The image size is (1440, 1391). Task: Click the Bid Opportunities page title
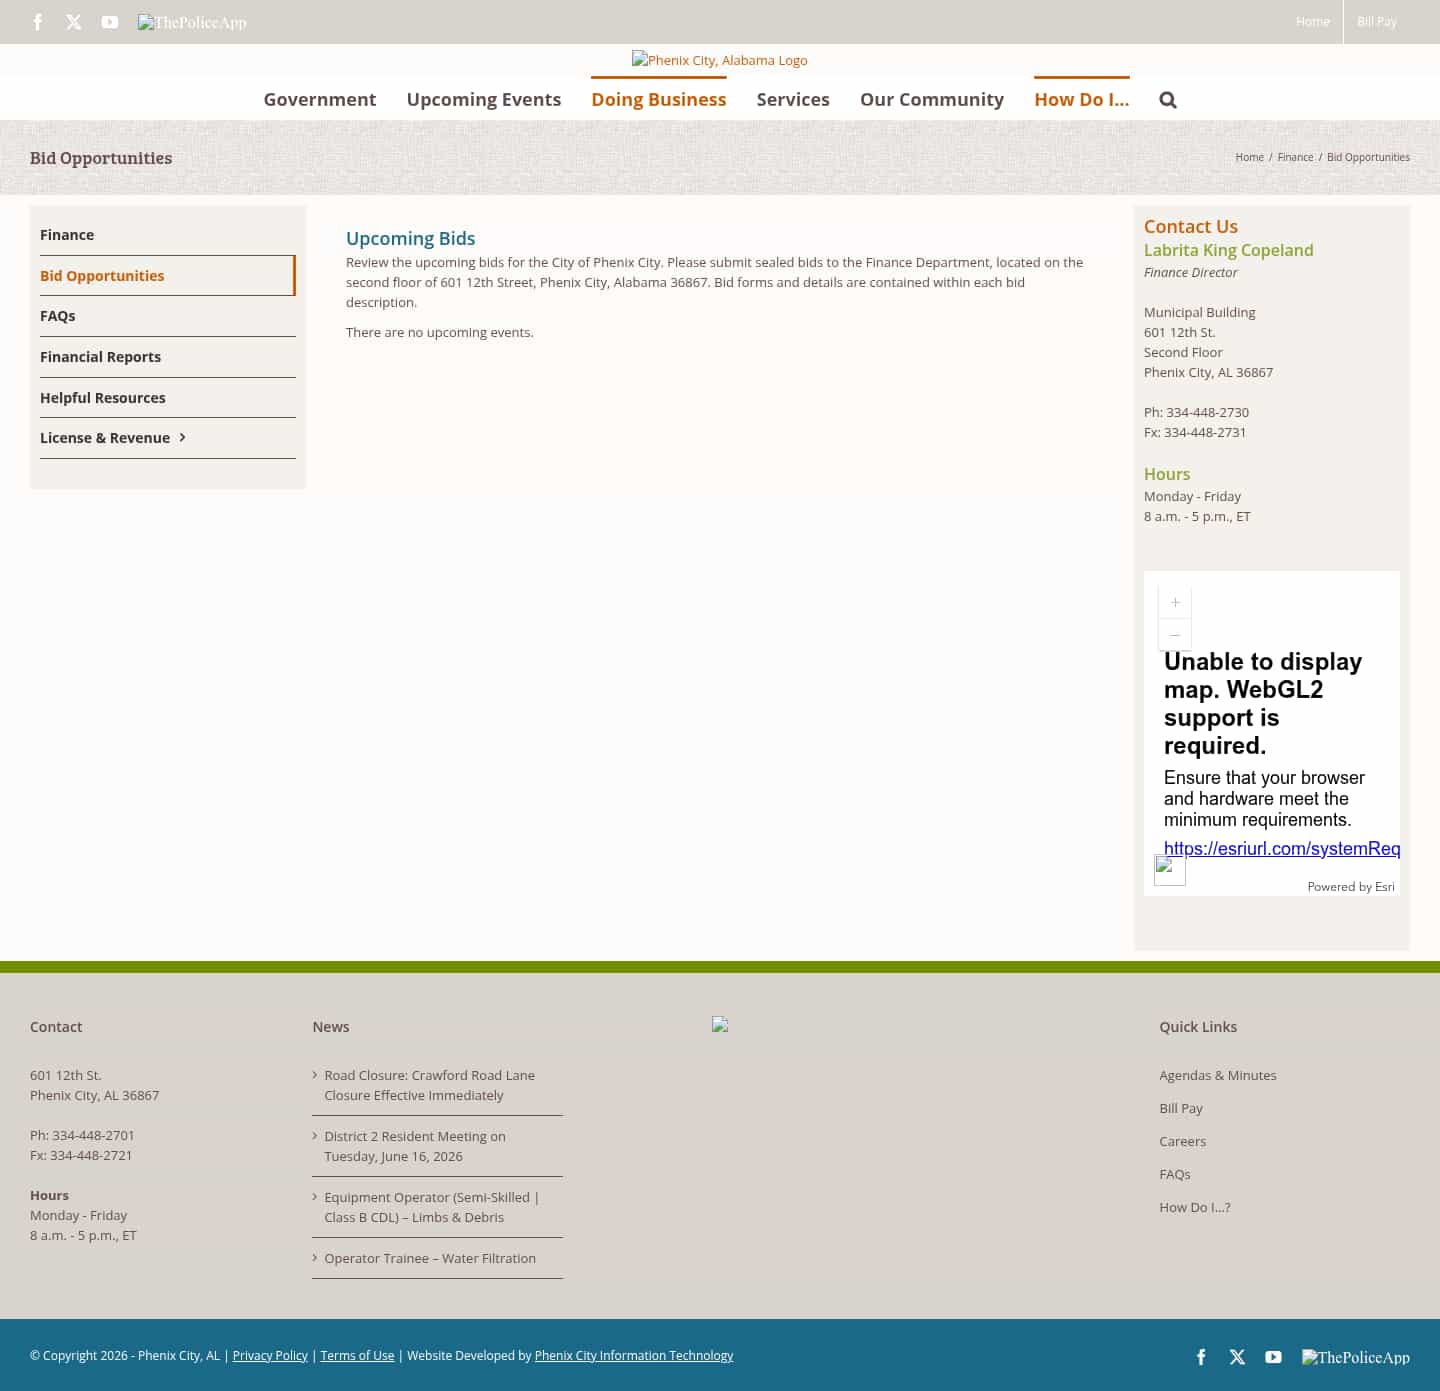coord(101,158)
